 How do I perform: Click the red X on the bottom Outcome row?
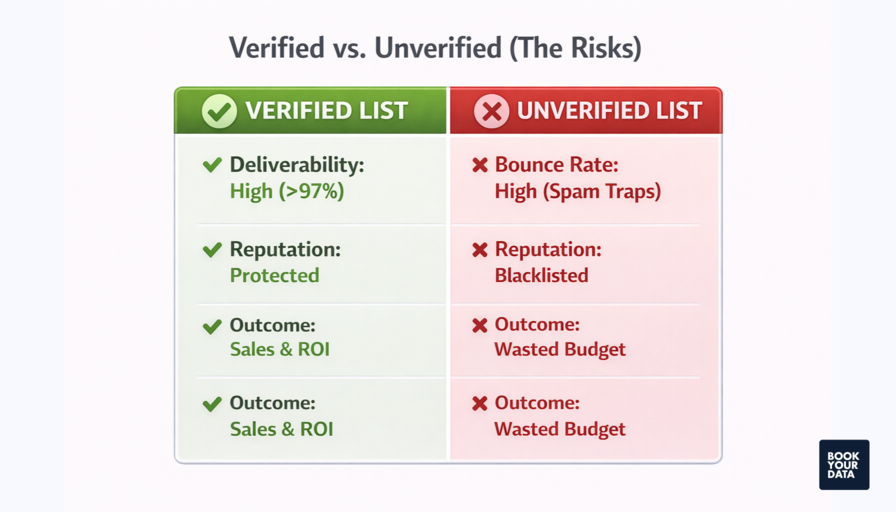tap(480, 404)
